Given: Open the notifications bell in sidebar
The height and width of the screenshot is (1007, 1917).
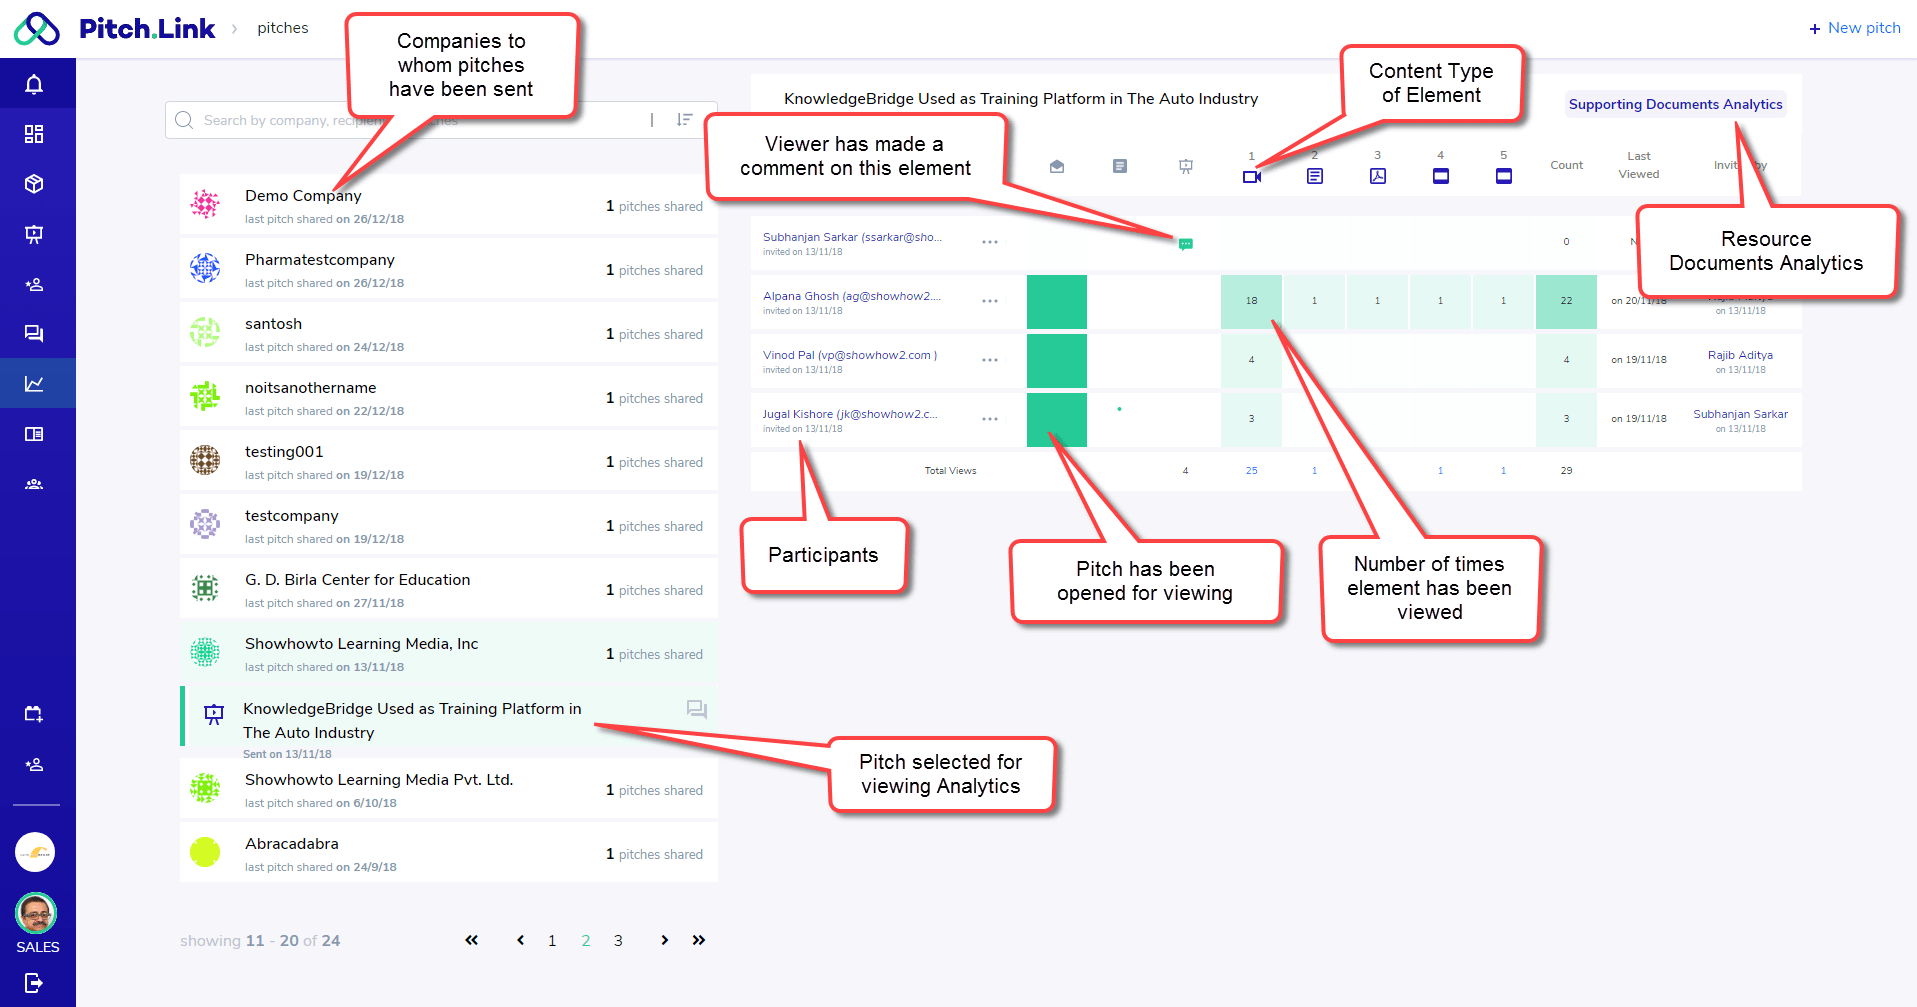Looking at the screenshot, I should tap(34, 84).
